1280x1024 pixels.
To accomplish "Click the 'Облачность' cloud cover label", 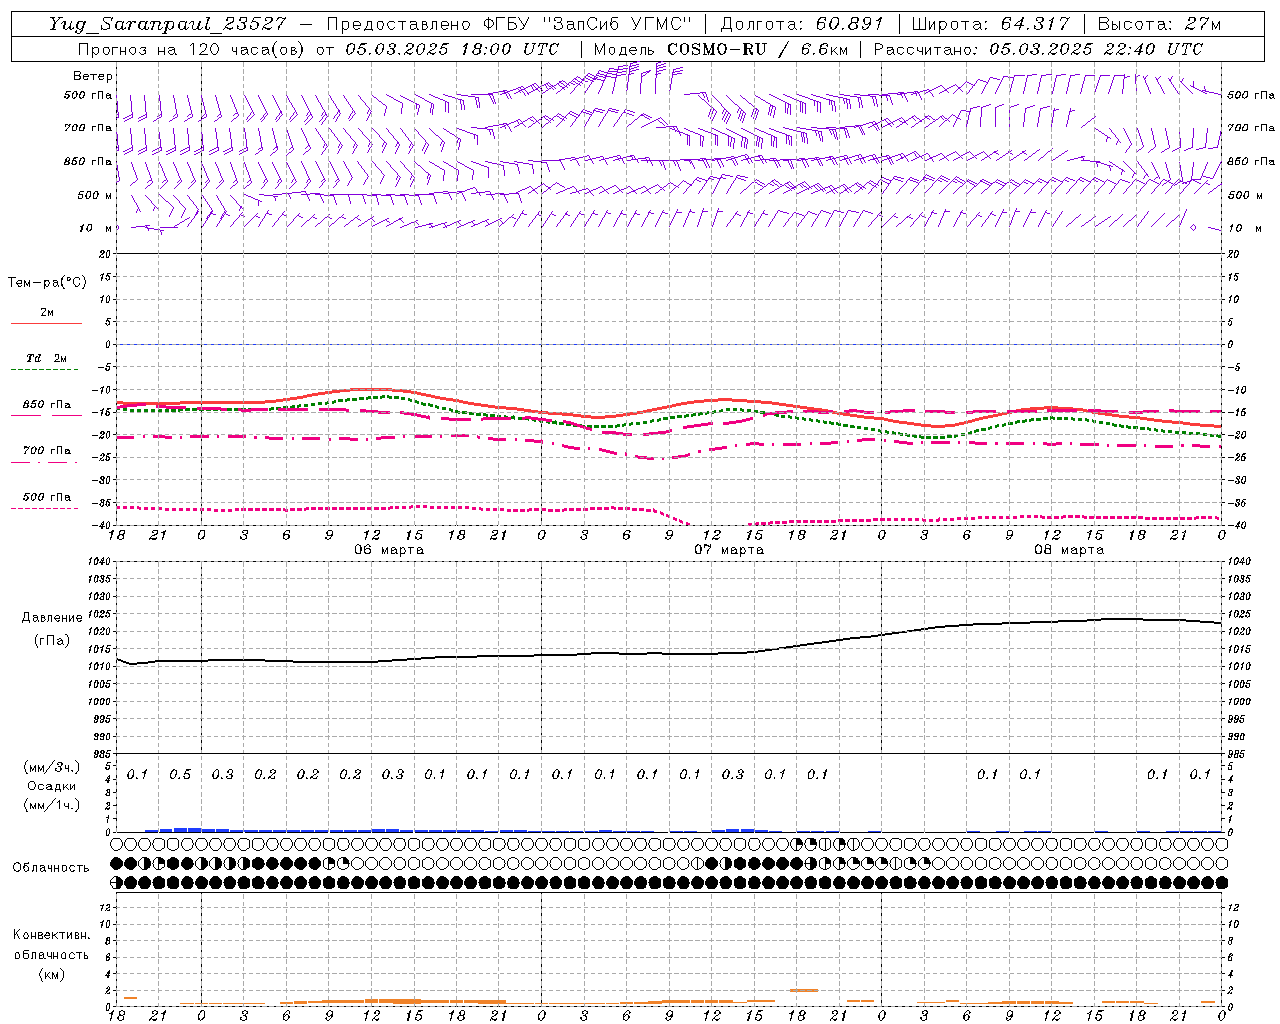I will (x=51, y=868).
